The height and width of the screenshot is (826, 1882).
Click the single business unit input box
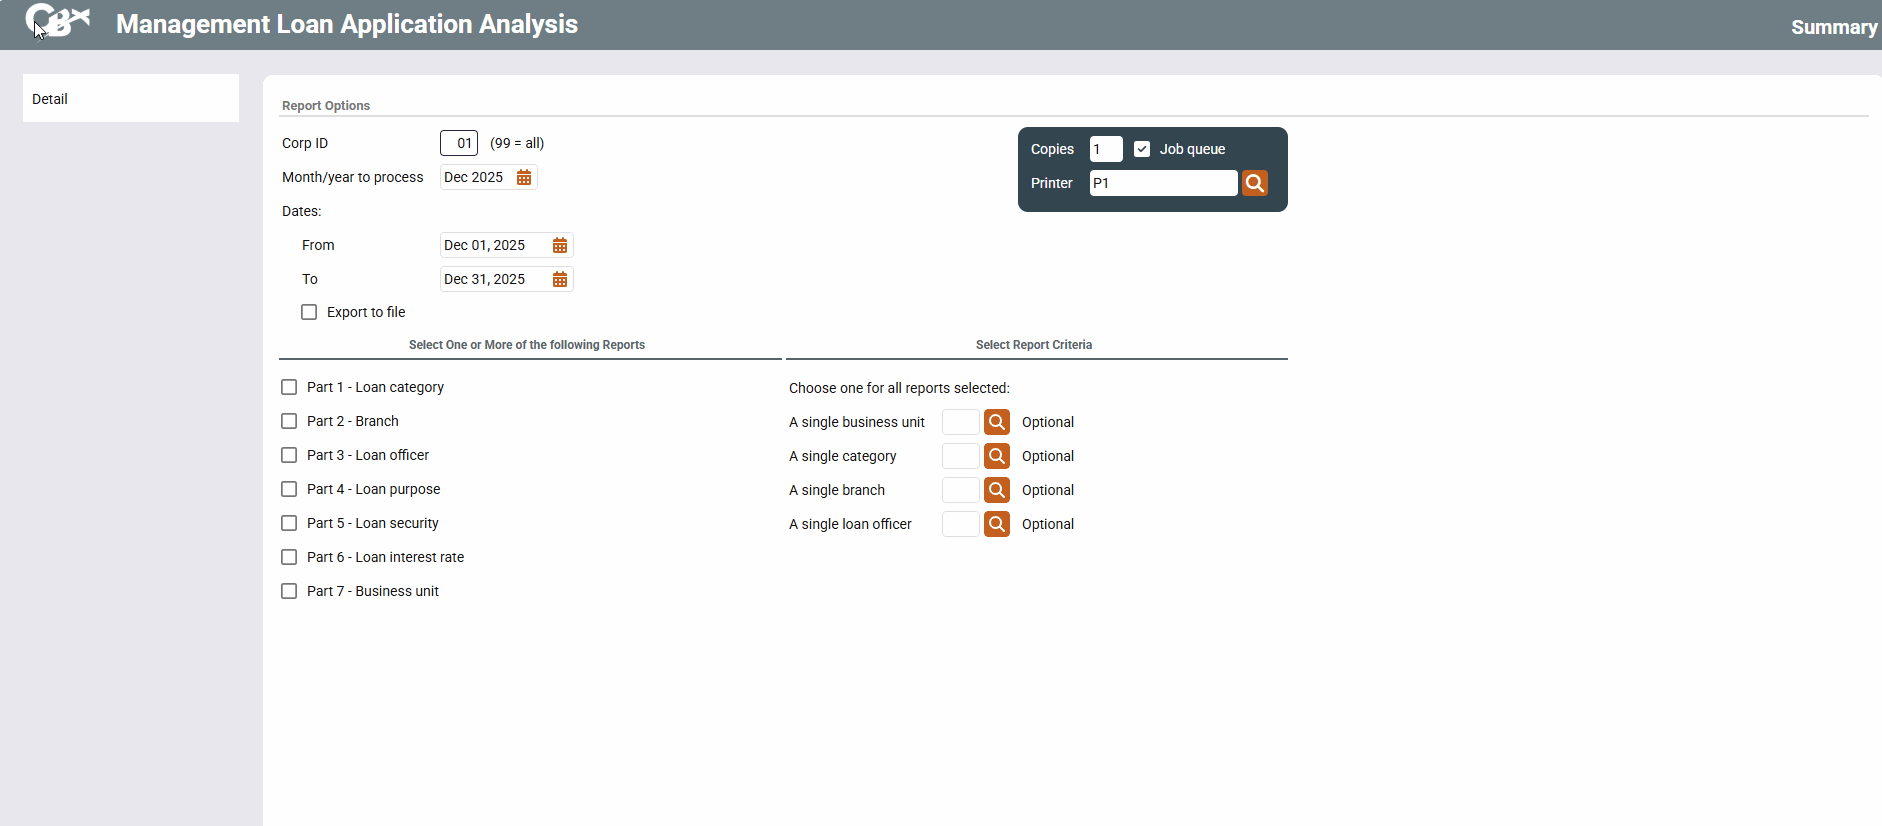[x=960, y=422]
